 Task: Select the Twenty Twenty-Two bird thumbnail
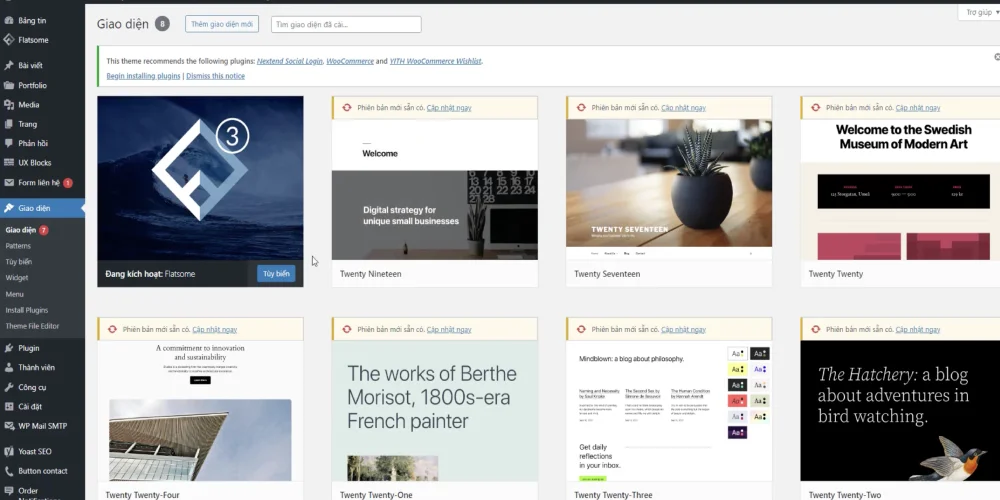901,411
